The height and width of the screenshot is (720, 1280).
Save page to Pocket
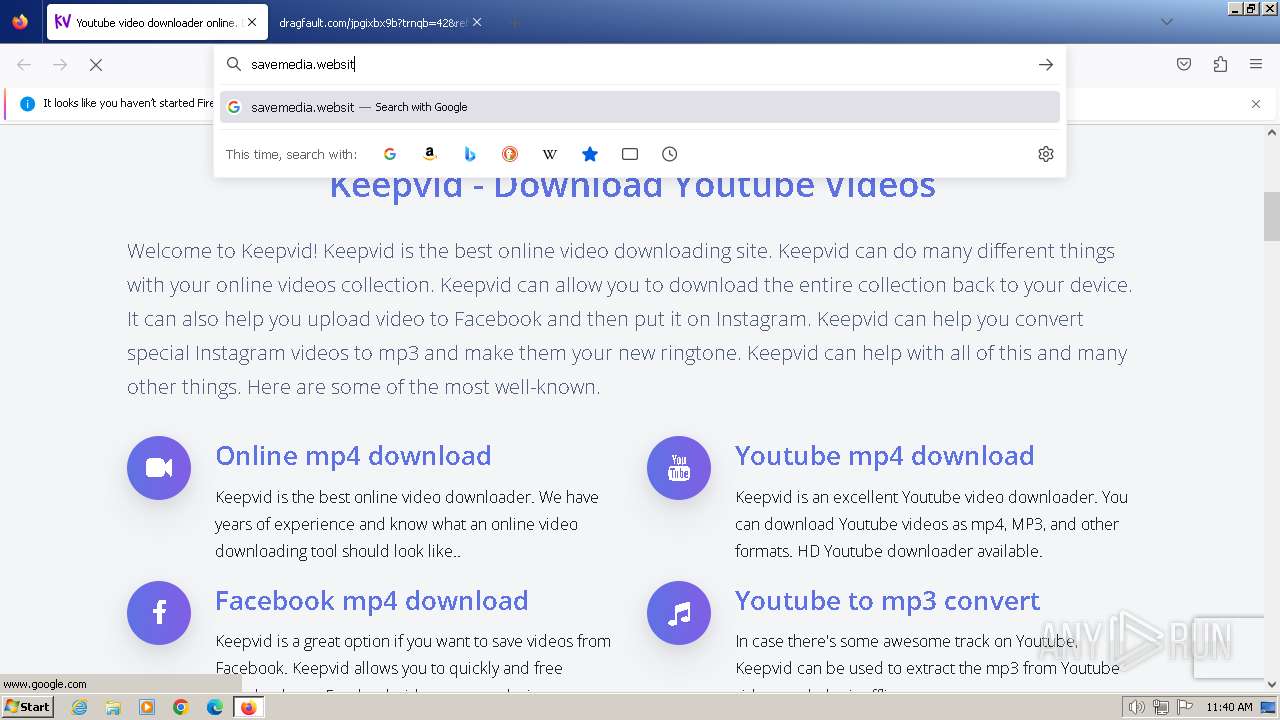[1184, 64]
